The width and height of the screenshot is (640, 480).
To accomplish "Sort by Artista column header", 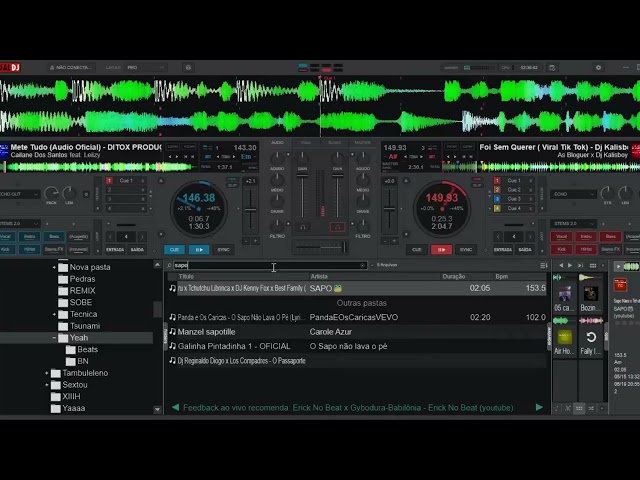I will coord(319,276).
